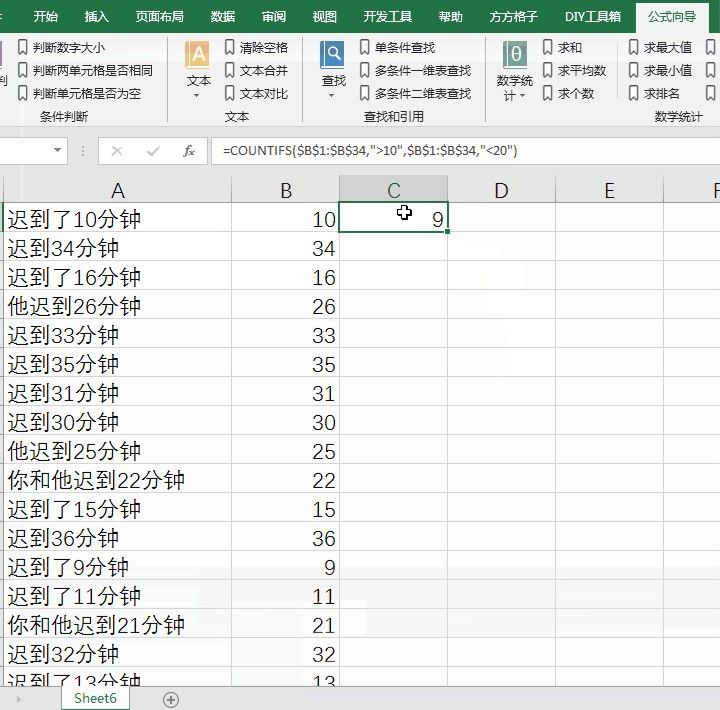Image resolution: width=720 pixels, height=710 pixels.
Task: Select 判断数字大小 function
Action: [x=61, y=47]
